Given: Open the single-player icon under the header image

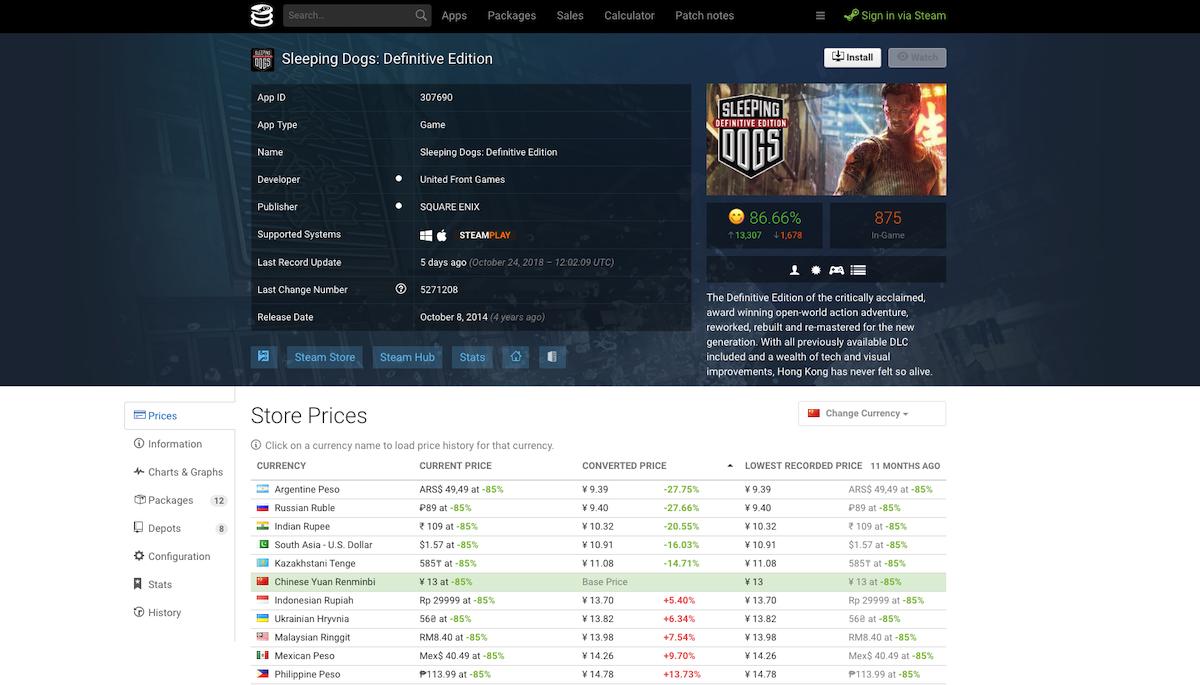Looking at the screenshot, I should (794, 270).
